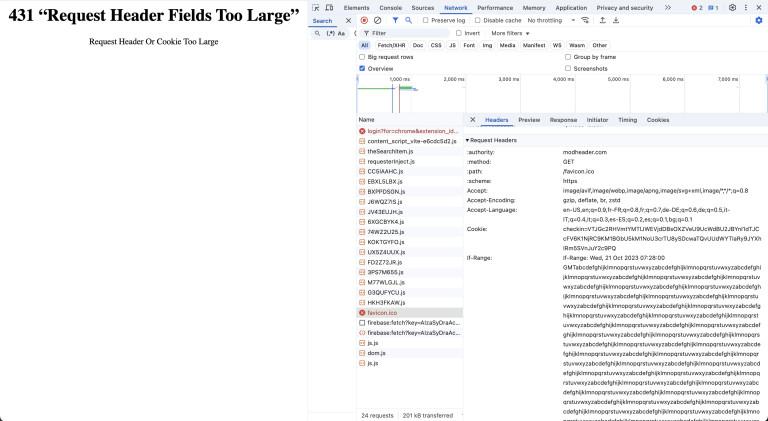Switch to the Console tab
This screenshot has height=421, width=768.
click(390, 8)
